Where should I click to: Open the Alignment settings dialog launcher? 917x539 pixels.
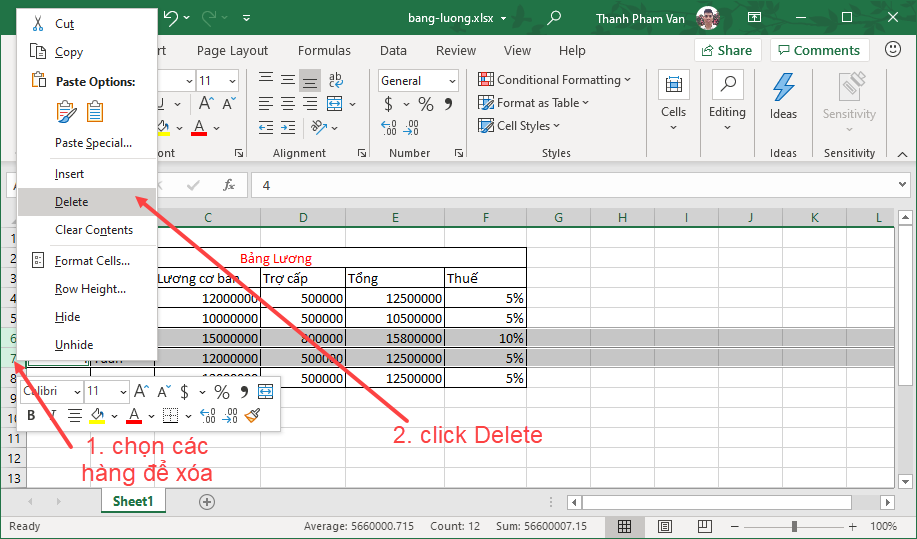click(362, 153)
